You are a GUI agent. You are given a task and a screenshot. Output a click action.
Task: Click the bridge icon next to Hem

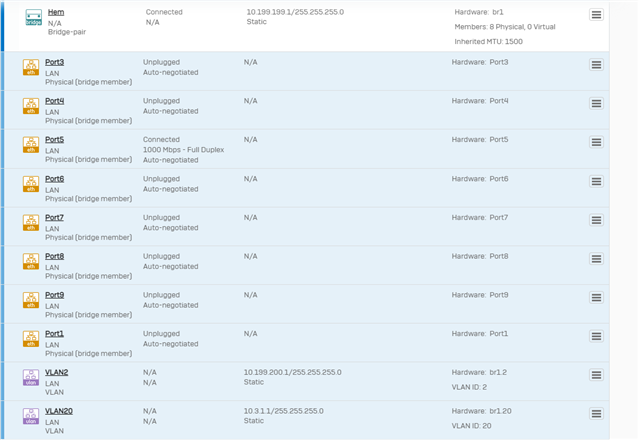[x=33, y=18]
